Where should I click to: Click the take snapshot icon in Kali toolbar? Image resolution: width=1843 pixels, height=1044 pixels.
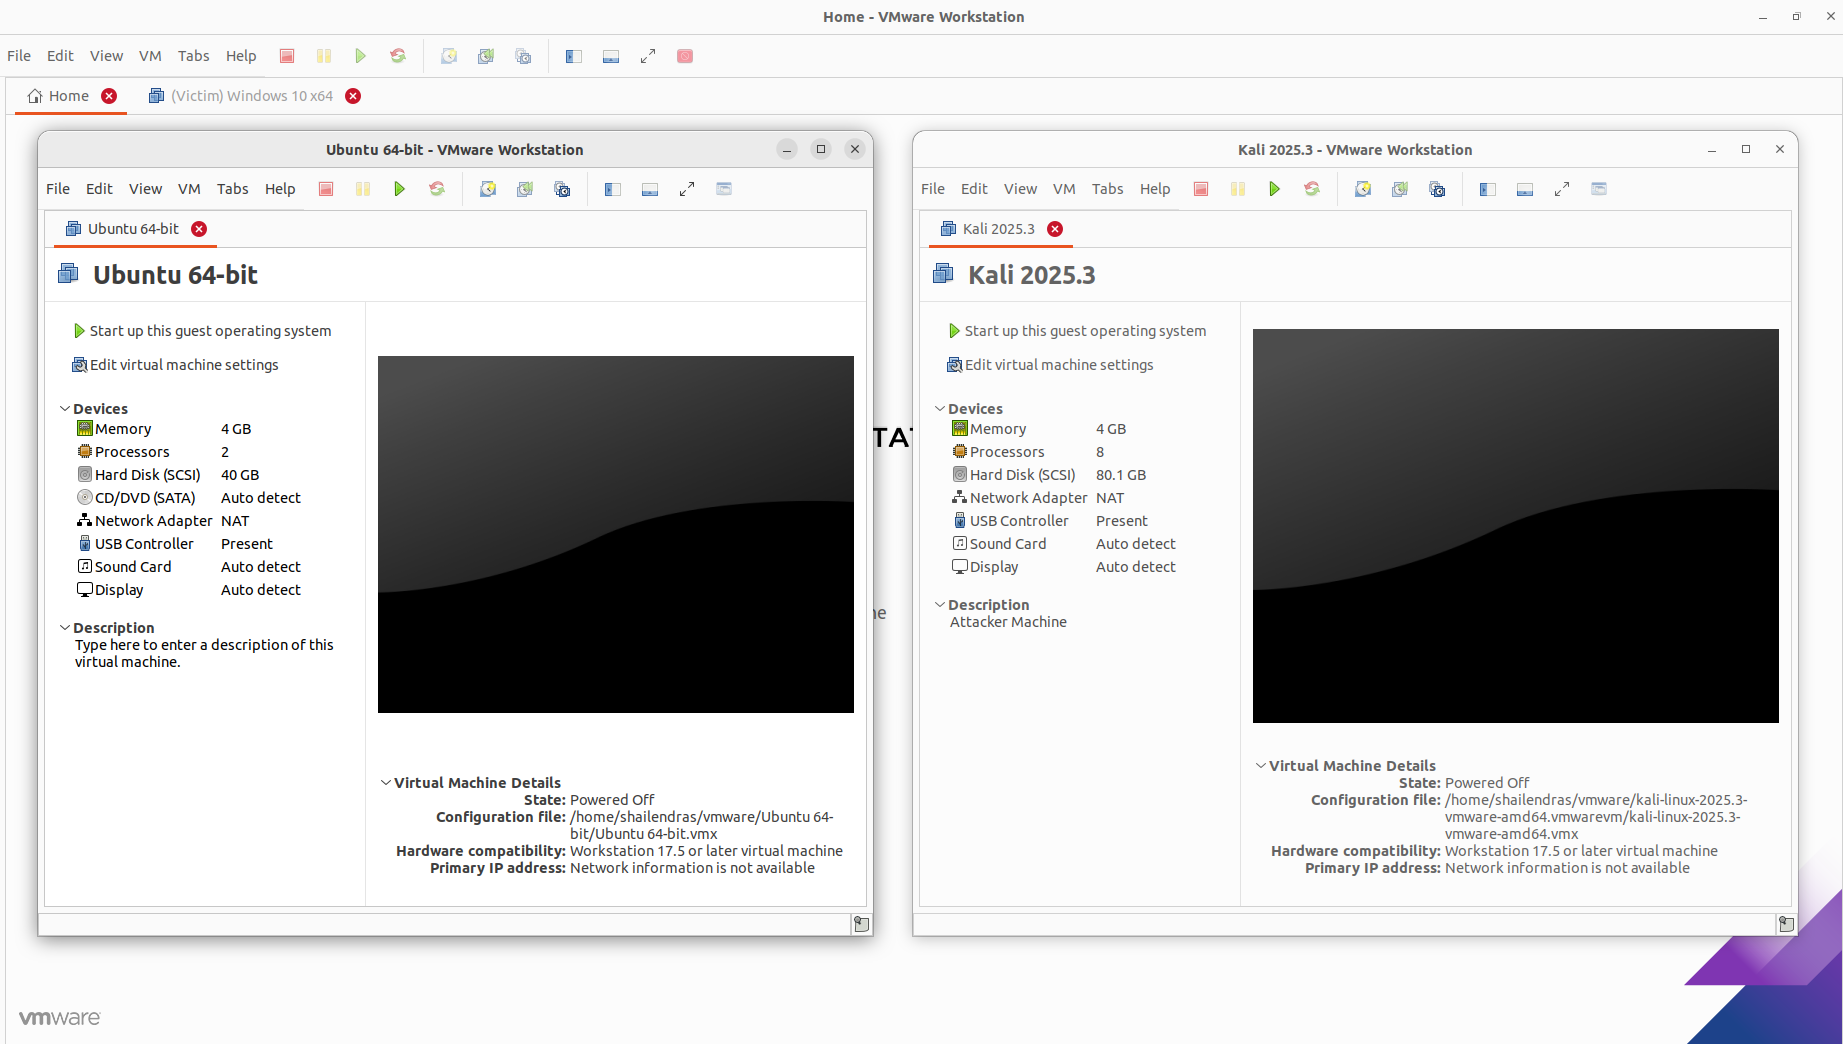pos(1362,189)
